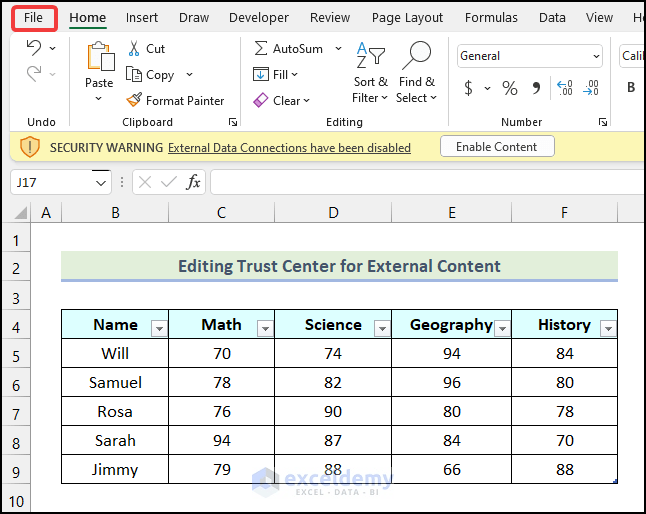Image resolution: width=646 pixels, height=514 pixels.
Task: Select column D header
Action: pos(333,213)
